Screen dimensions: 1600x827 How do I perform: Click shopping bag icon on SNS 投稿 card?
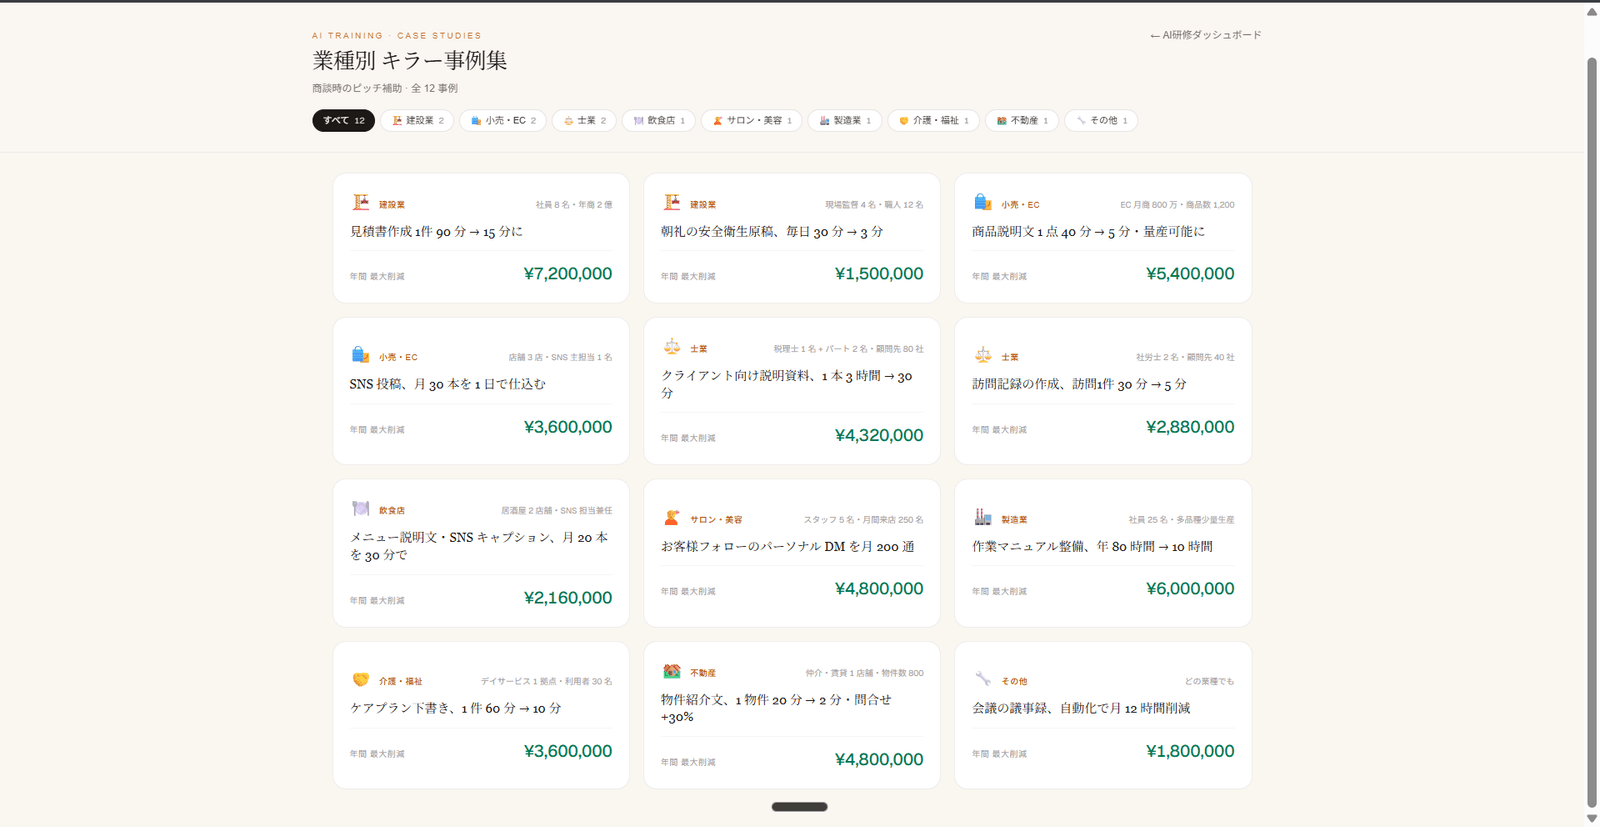coord(360,356)
